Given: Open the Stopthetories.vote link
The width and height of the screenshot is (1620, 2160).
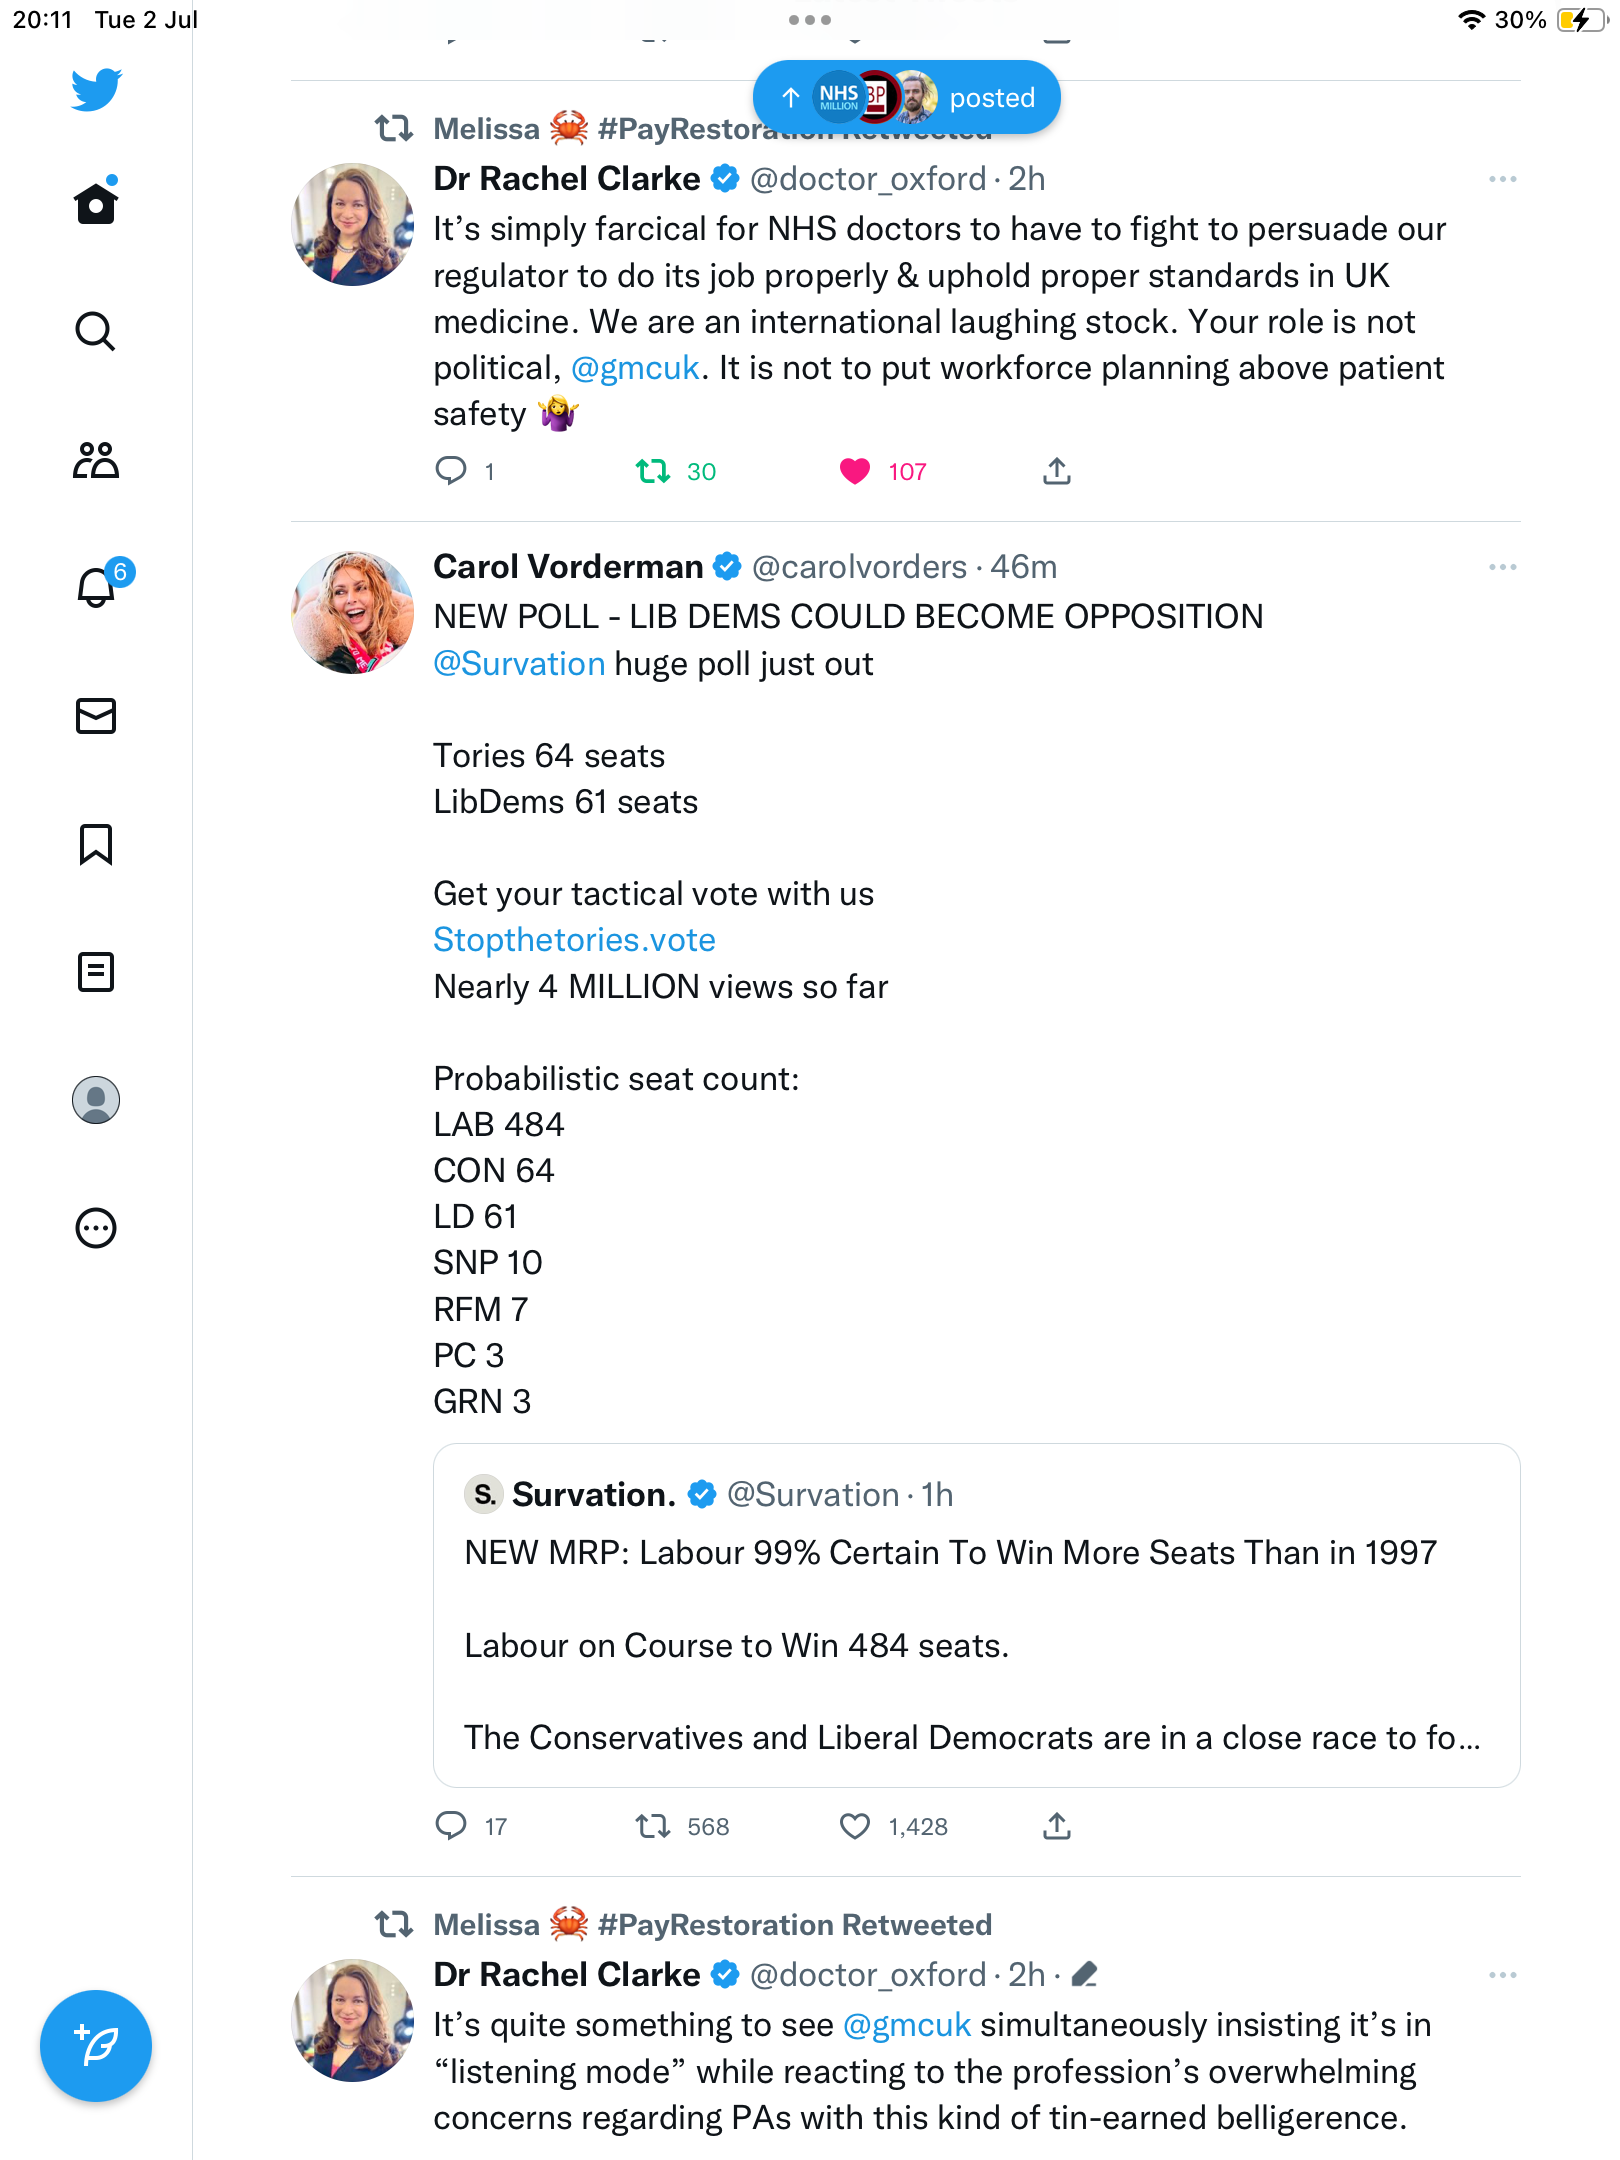Looking at the screenshot, I should tap(574, 940).
